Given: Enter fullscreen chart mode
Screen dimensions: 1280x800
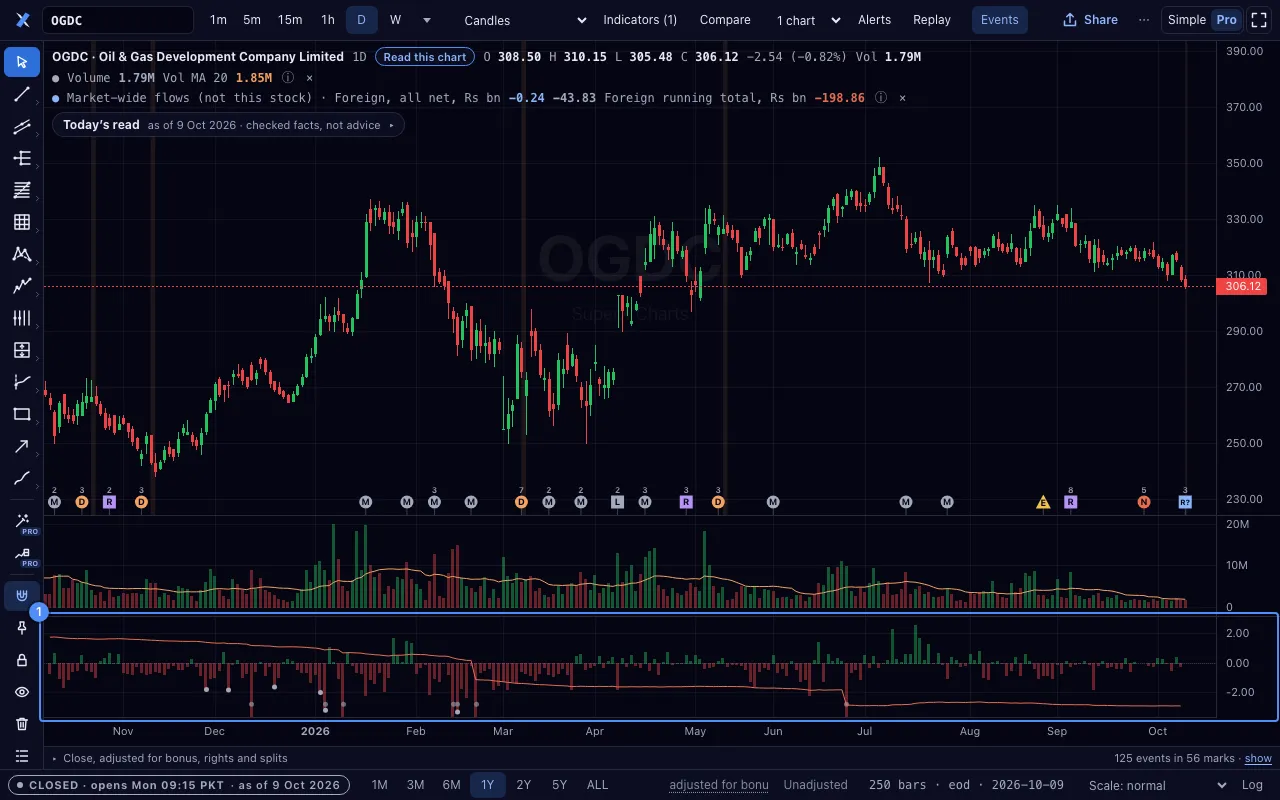Looking at the screenshot, I should (x=1259, y=20).
